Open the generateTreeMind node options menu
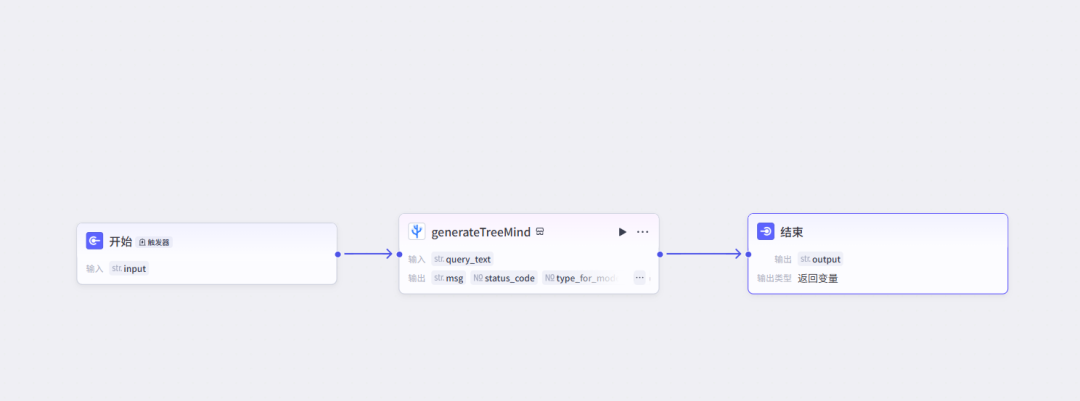The height and width of the screenshot is (401, 1080). coord(643,232)
